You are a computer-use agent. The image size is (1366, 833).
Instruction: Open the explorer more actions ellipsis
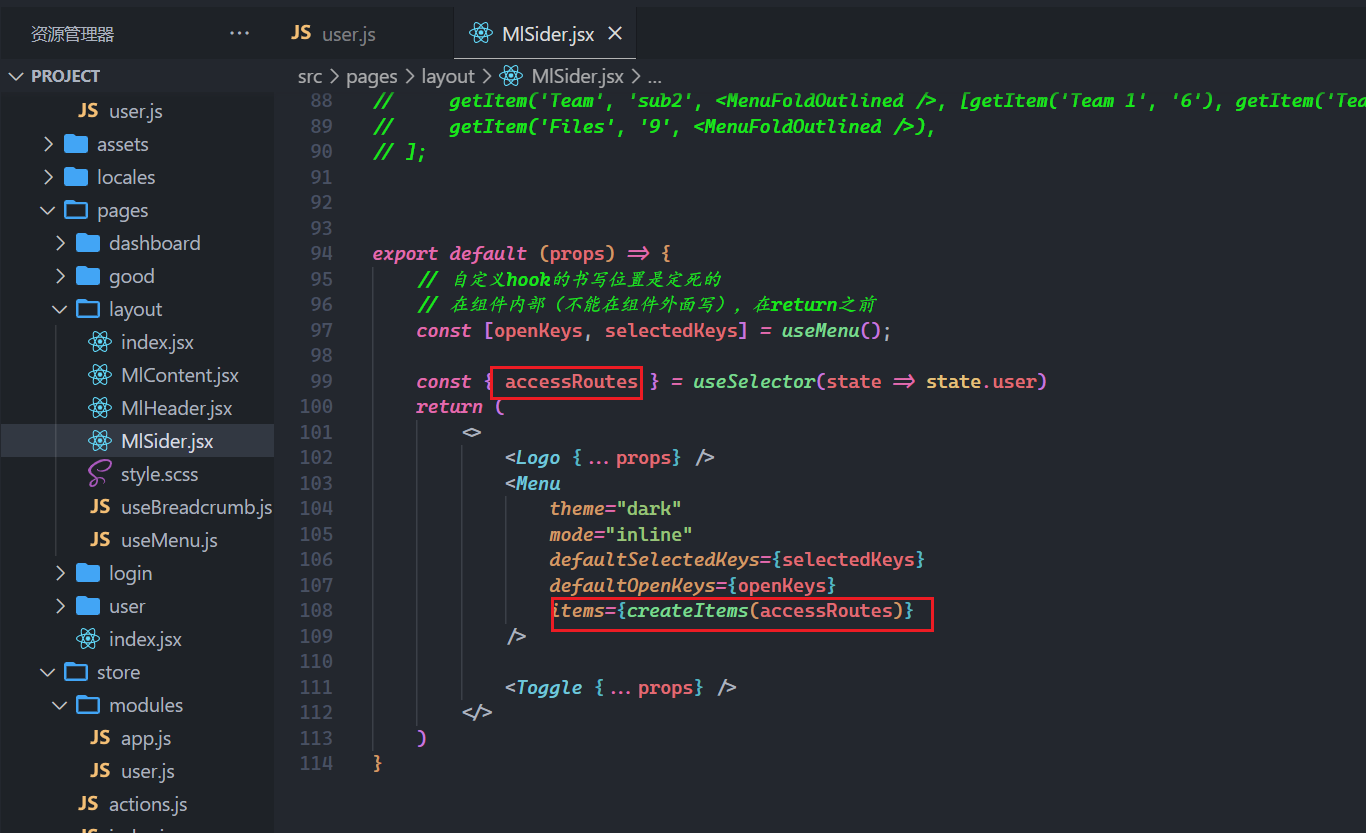239,34
